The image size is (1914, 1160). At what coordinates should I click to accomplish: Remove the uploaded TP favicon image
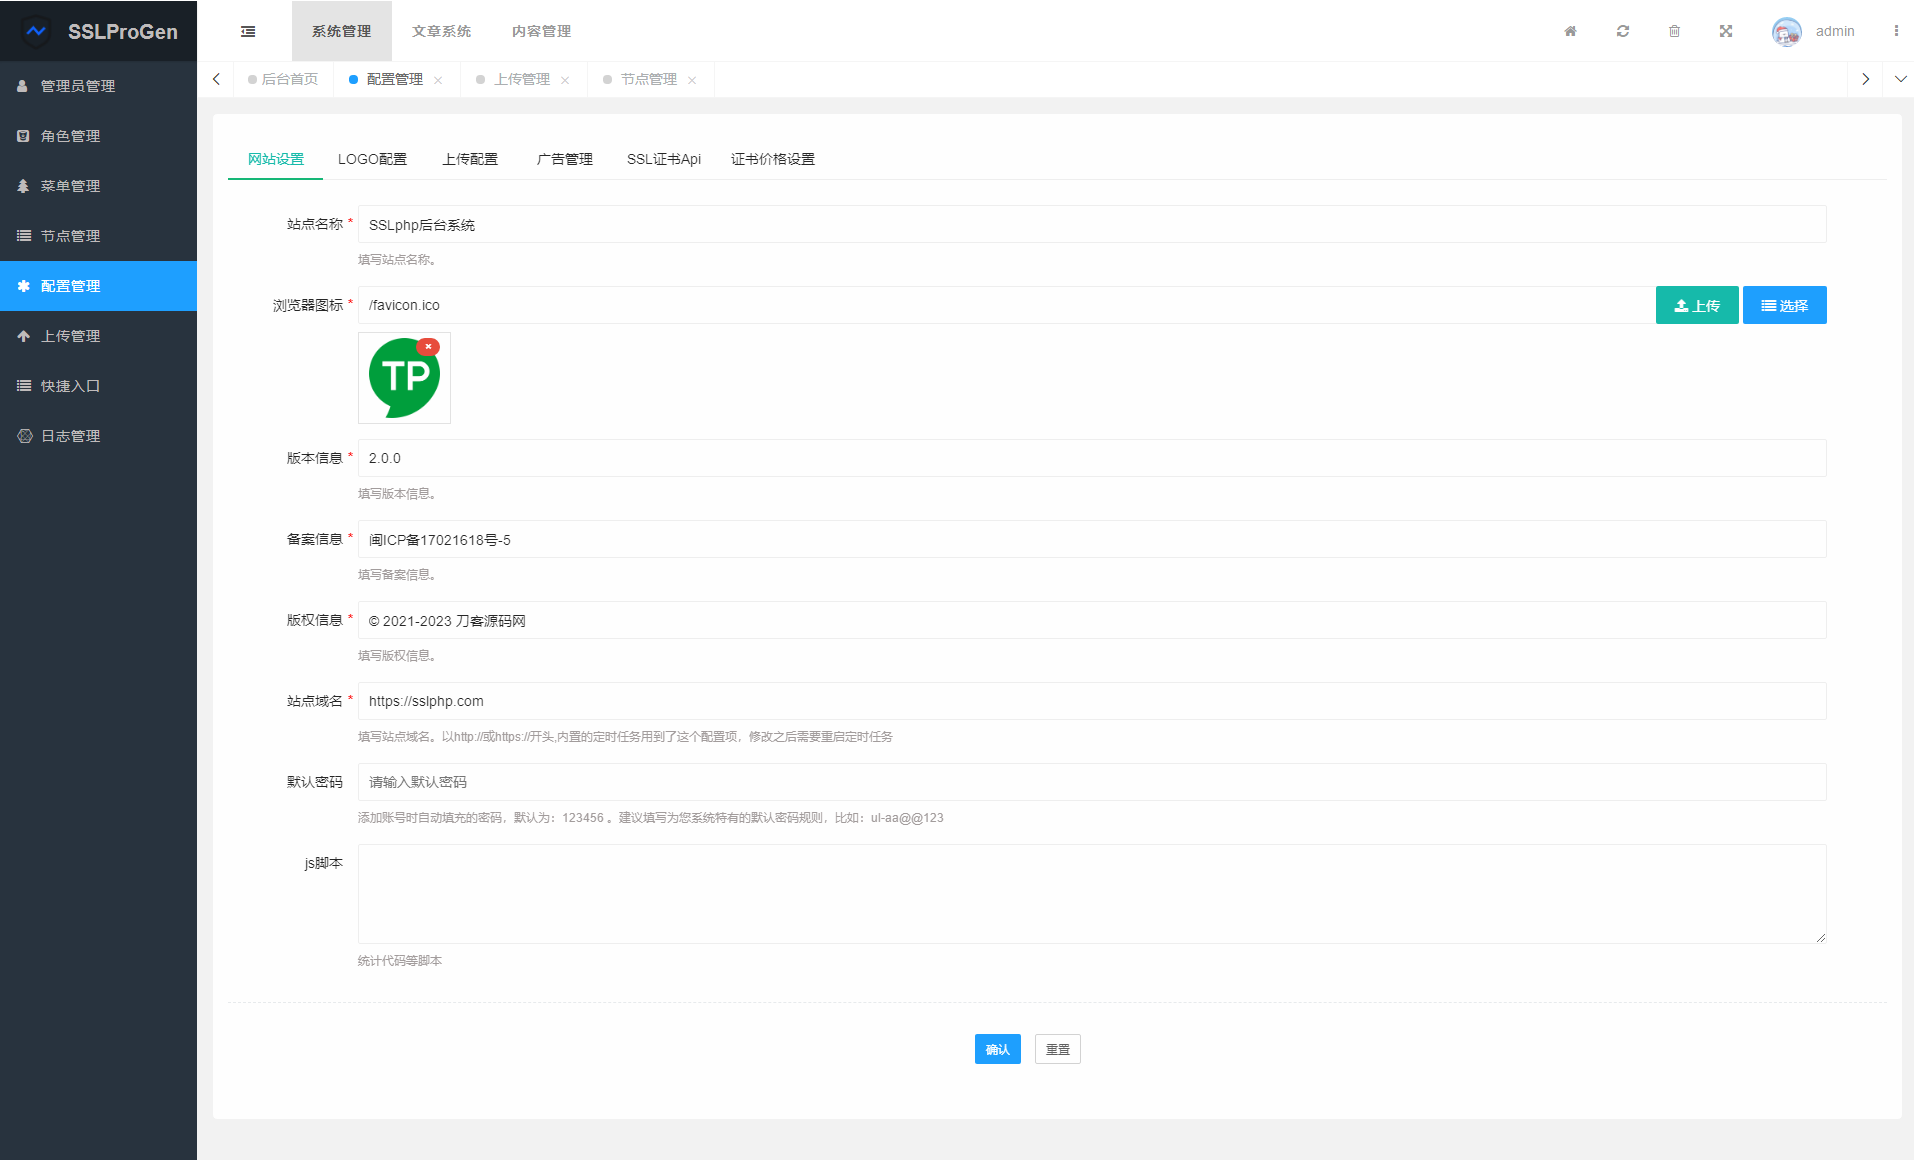(429, 346)
